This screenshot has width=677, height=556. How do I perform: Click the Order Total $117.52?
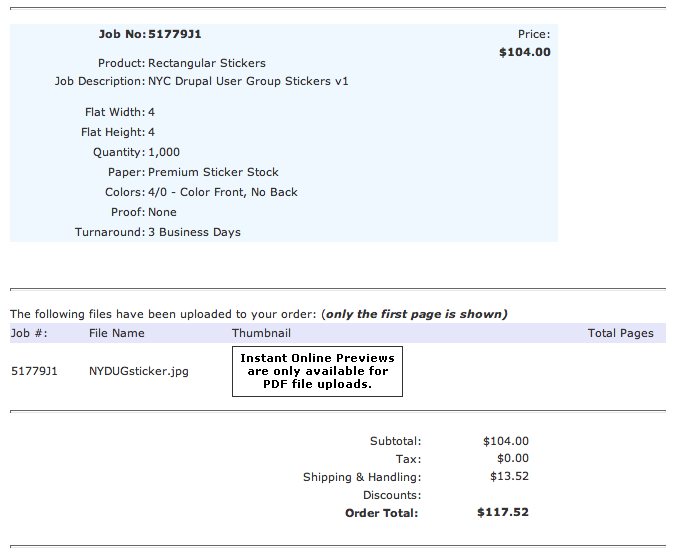click(503, 513)
